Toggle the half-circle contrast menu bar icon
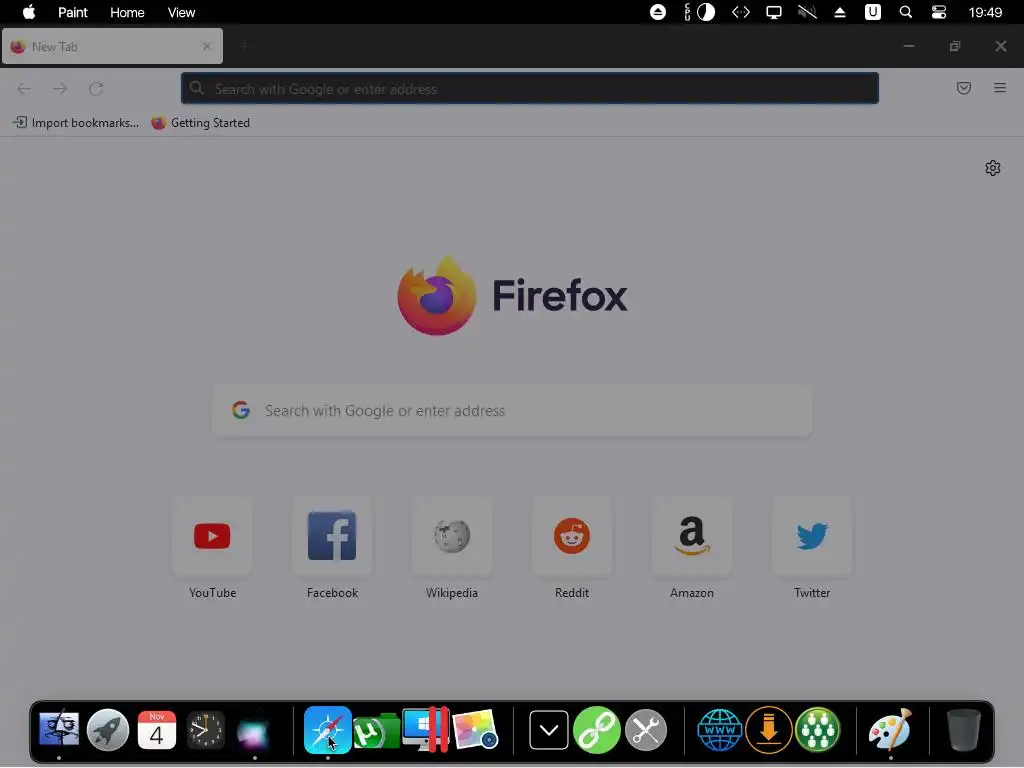Image resolution: width=1024 pixels, height=768 pixels. [705, 12]
